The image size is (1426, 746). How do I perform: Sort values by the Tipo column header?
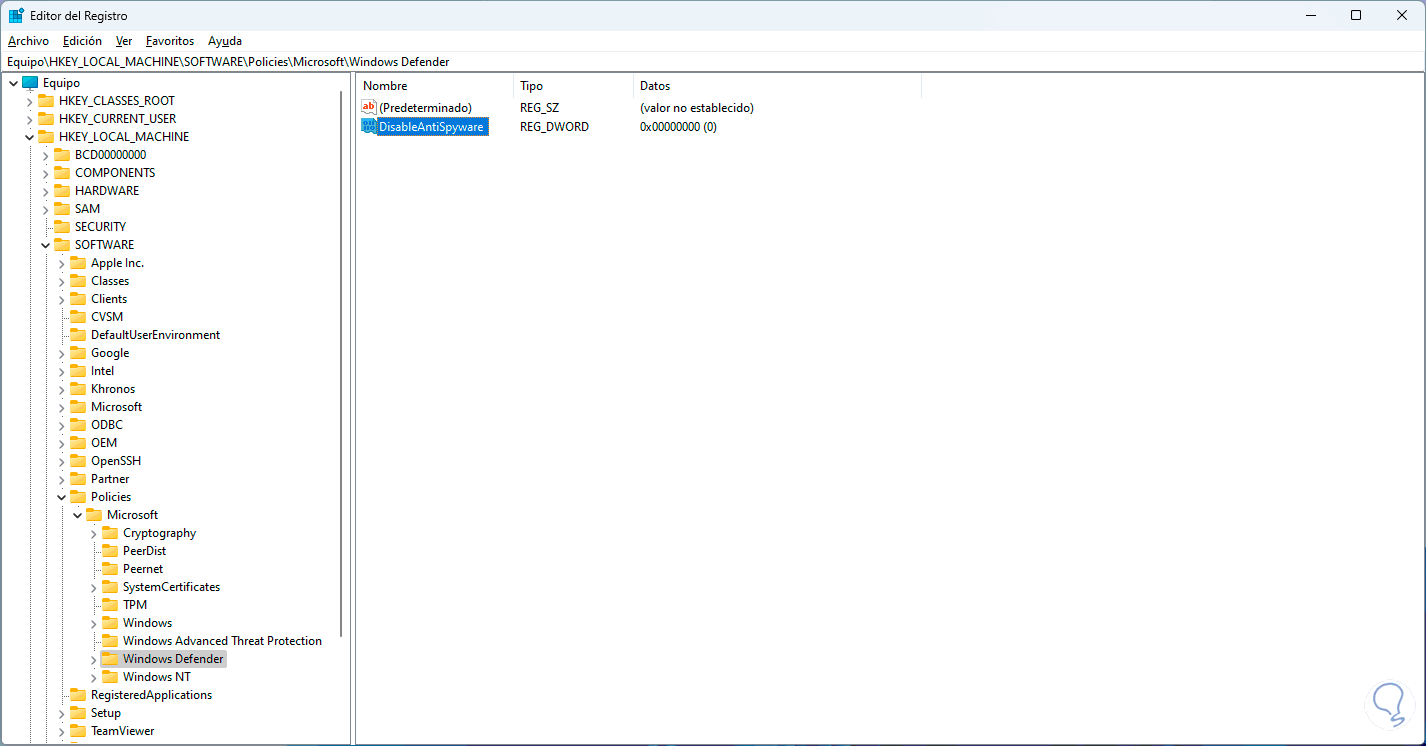[573, 86]
